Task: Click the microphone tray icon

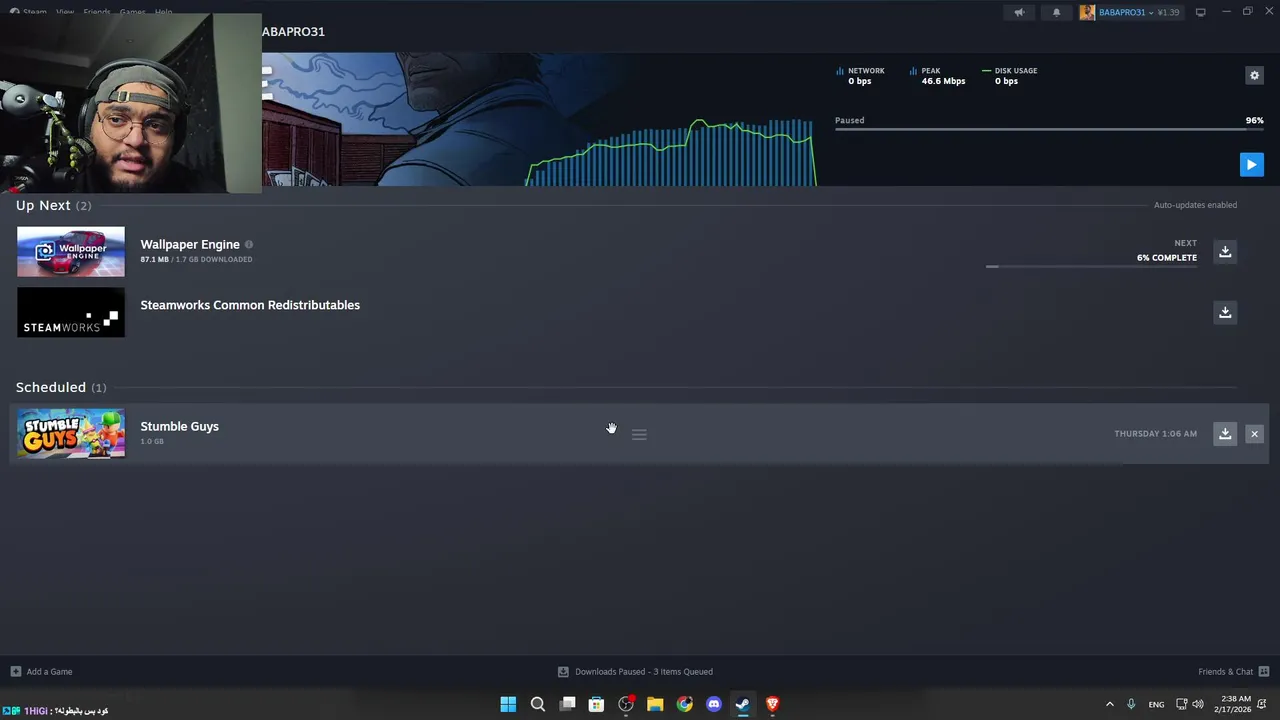Action: tap(1131, 704)
